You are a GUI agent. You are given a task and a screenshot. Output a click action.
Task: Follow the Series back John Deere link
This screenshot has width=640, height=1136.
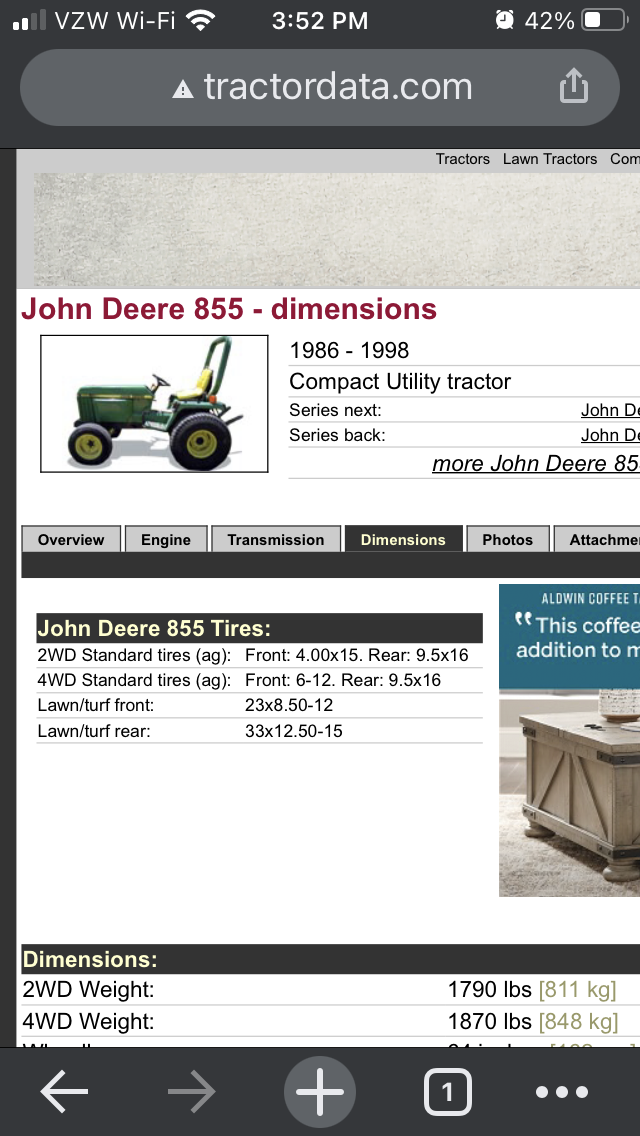point(609,435)
